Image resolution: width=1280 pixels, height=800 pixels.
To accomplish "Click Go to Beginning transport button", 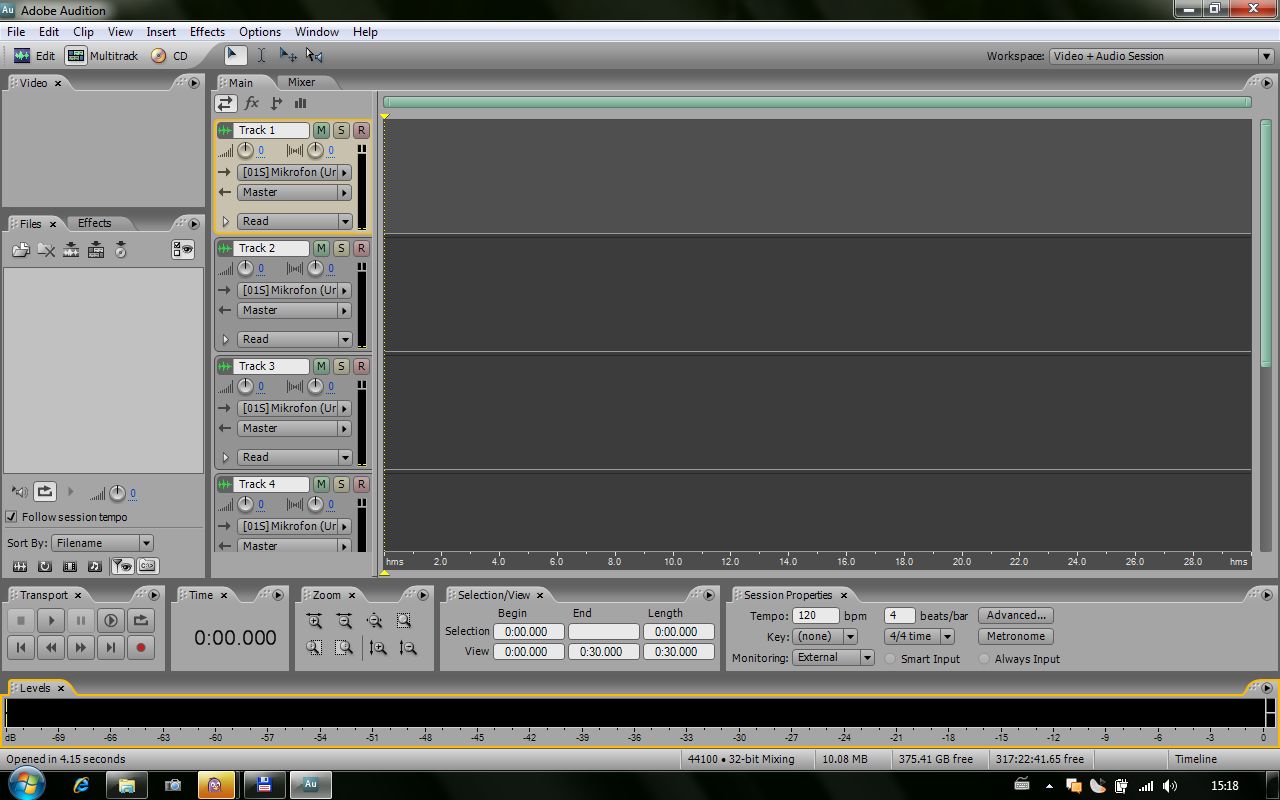I will 21,648.
